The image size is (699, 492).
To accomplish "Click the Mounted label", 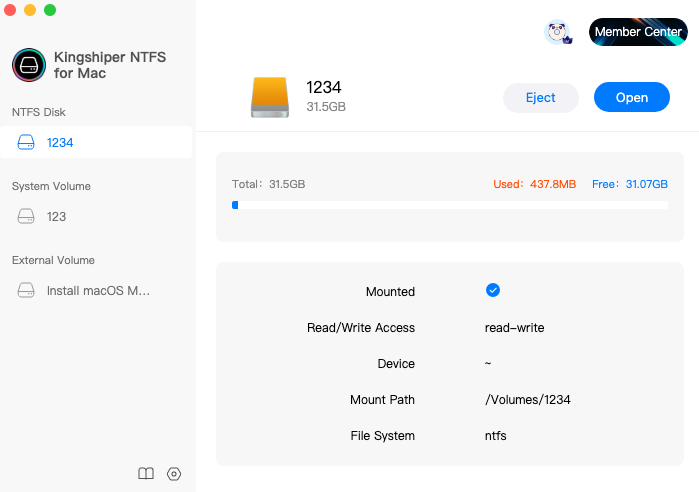I will [x=391, y=291].
